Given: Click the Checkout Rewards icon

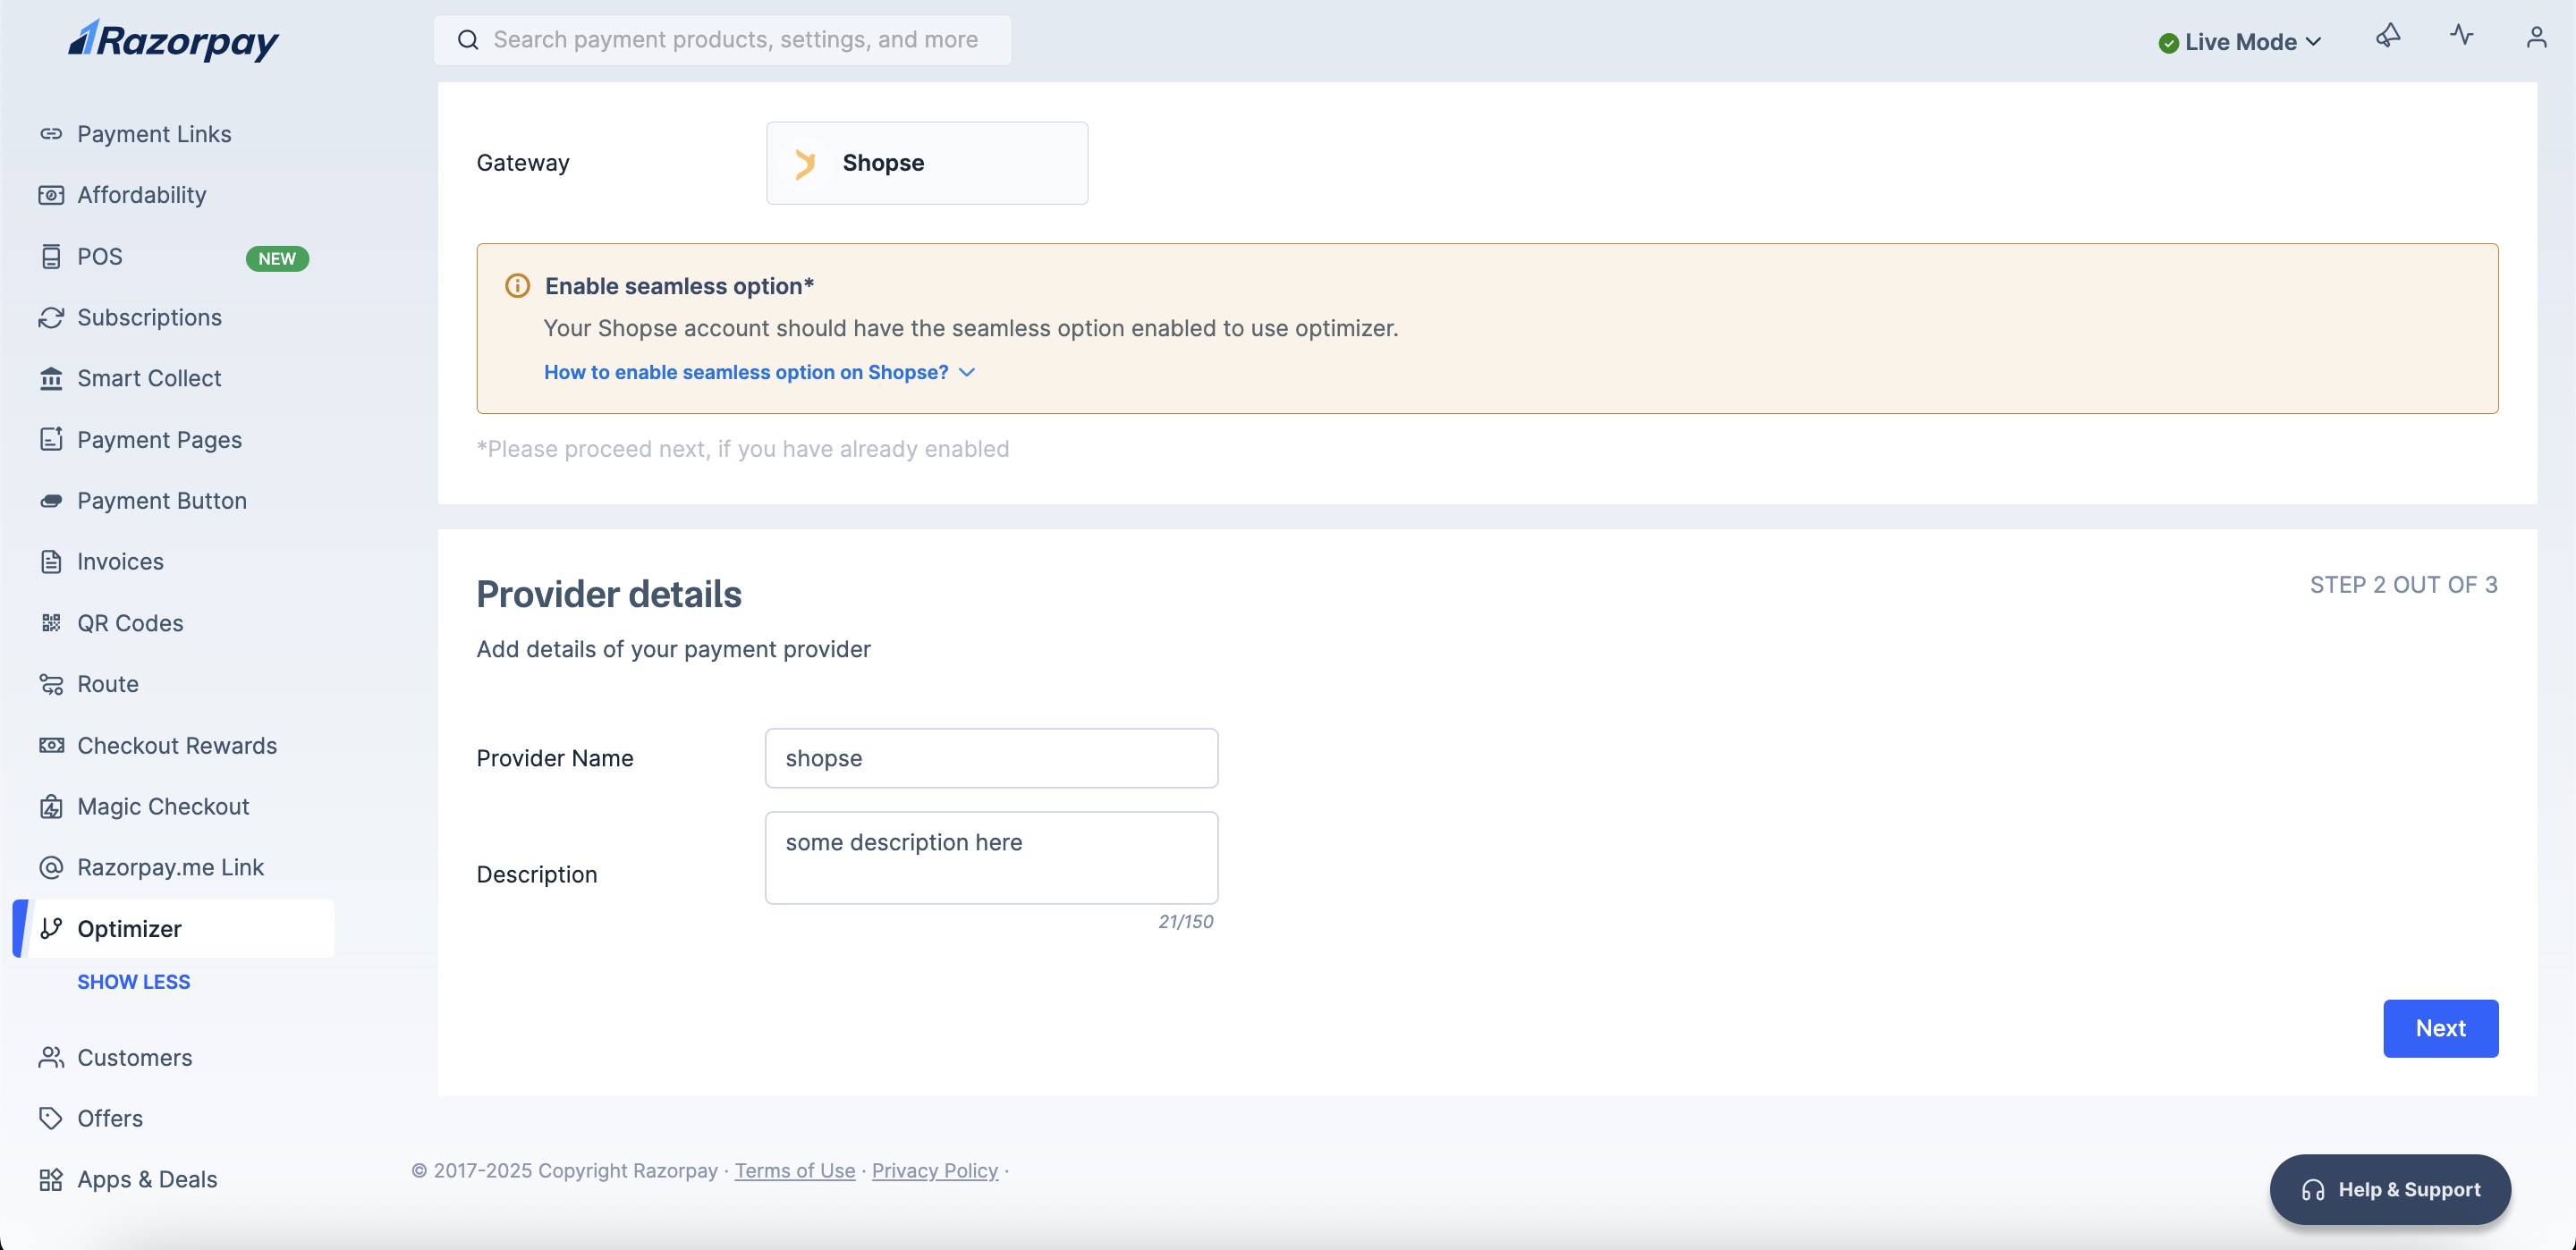Looking at the screenshot, I should click(51, 746).
